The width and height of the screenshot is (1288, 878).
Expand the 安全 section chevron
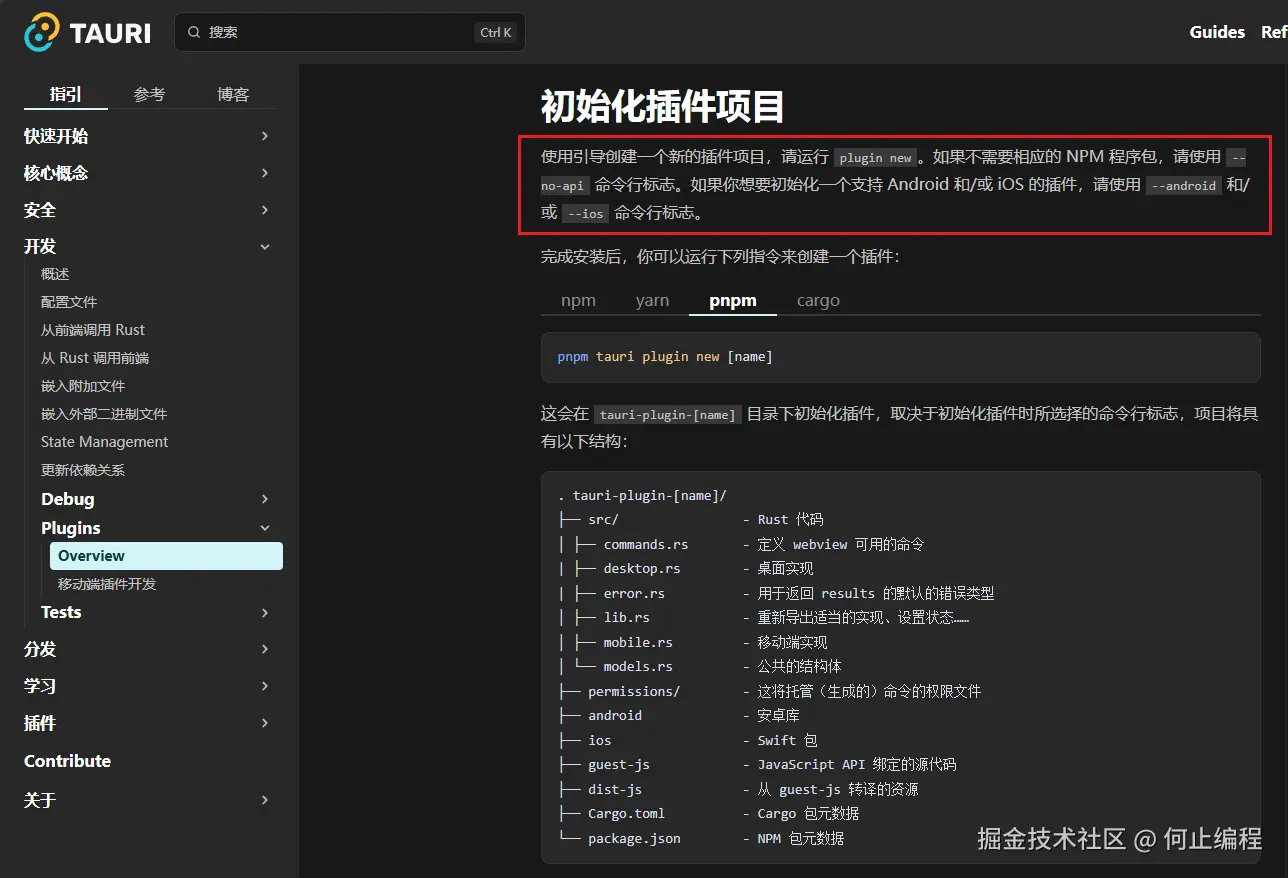tap(265, 210)
